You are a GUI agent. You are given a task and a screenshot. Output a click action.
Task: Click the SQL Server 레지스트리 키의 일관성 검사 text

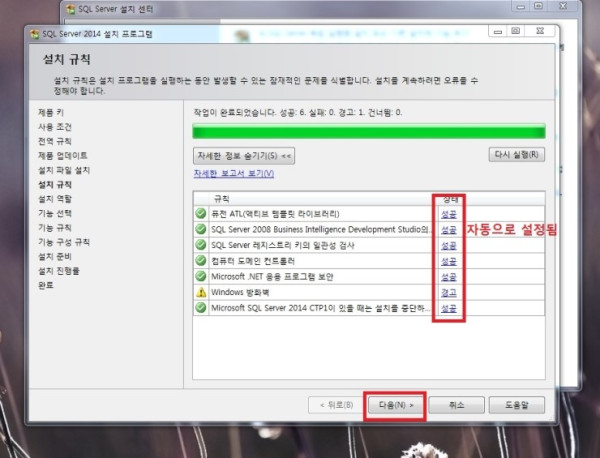283,245
